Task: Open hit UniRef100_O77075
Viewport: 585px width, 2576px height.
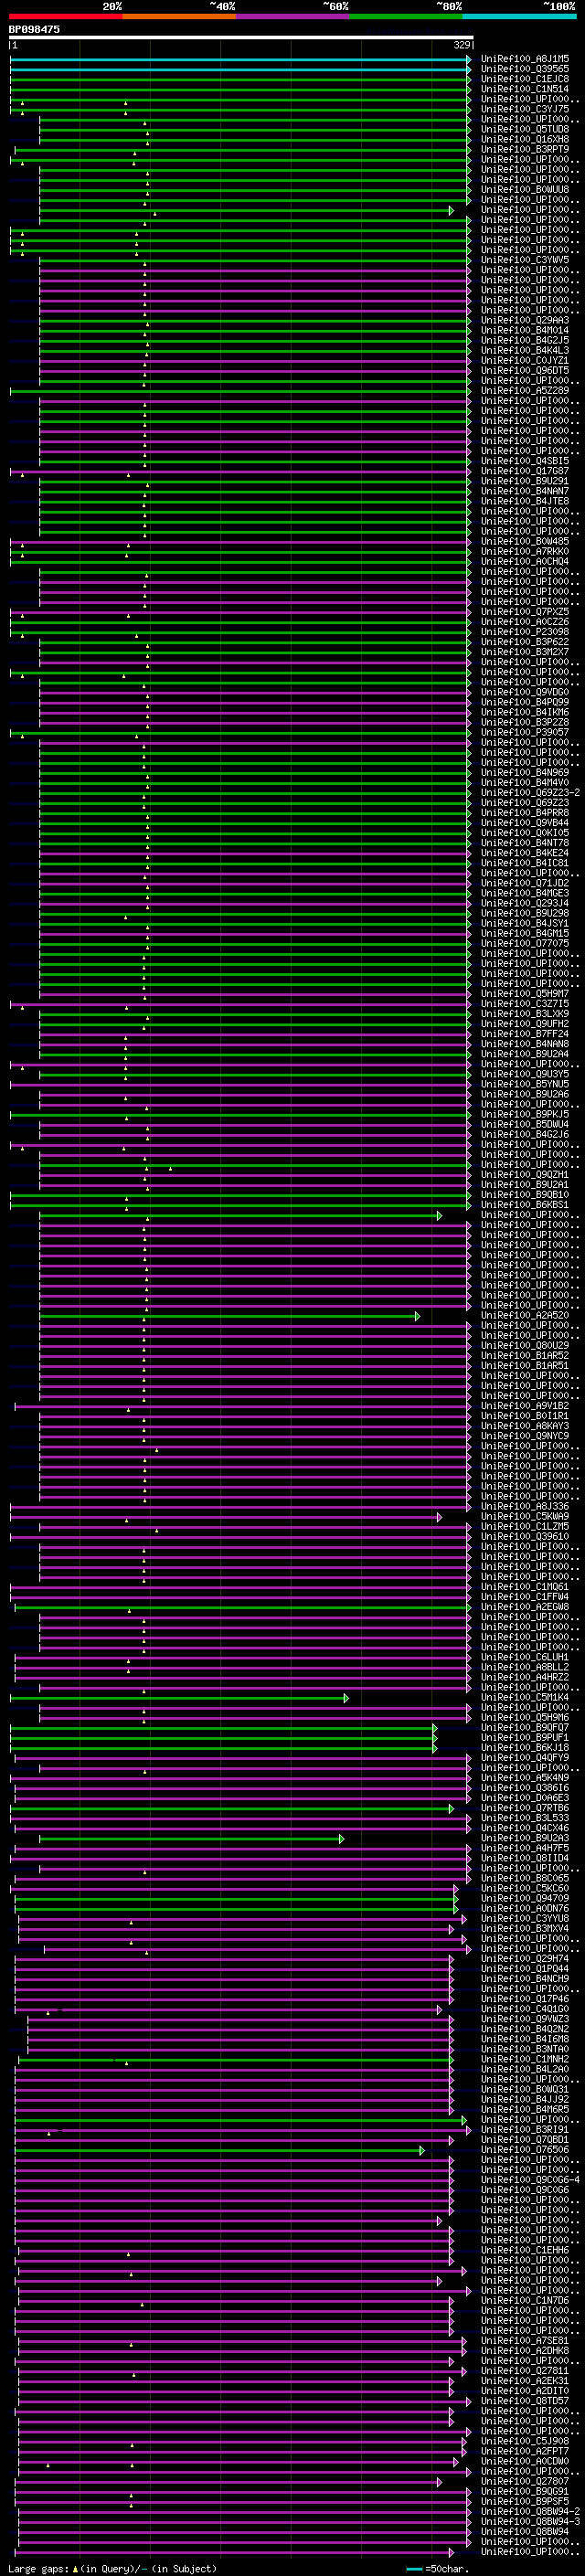Action: coord(525,944)
